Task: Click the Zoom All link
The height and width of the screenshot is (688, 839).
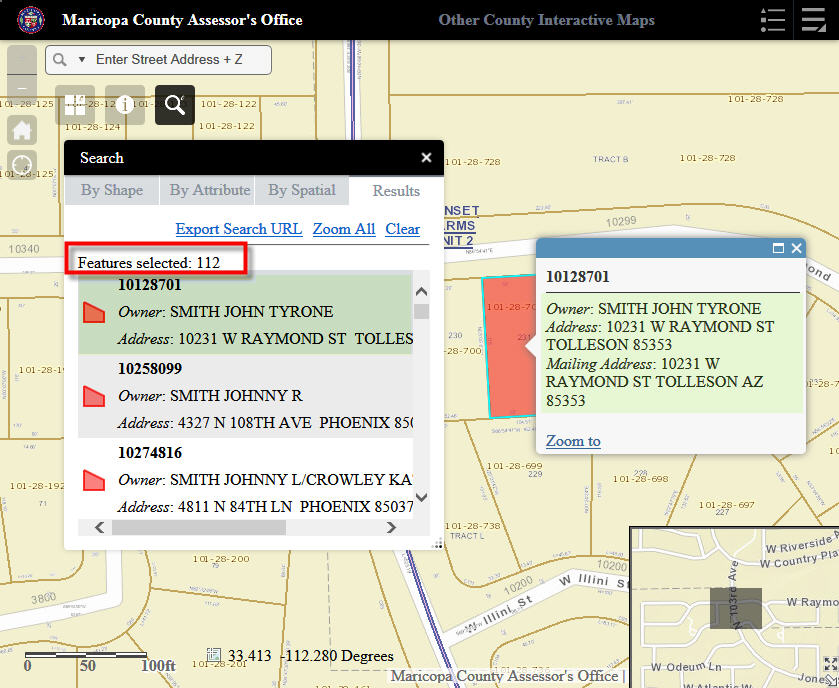Action: click(x=344, y=229)
